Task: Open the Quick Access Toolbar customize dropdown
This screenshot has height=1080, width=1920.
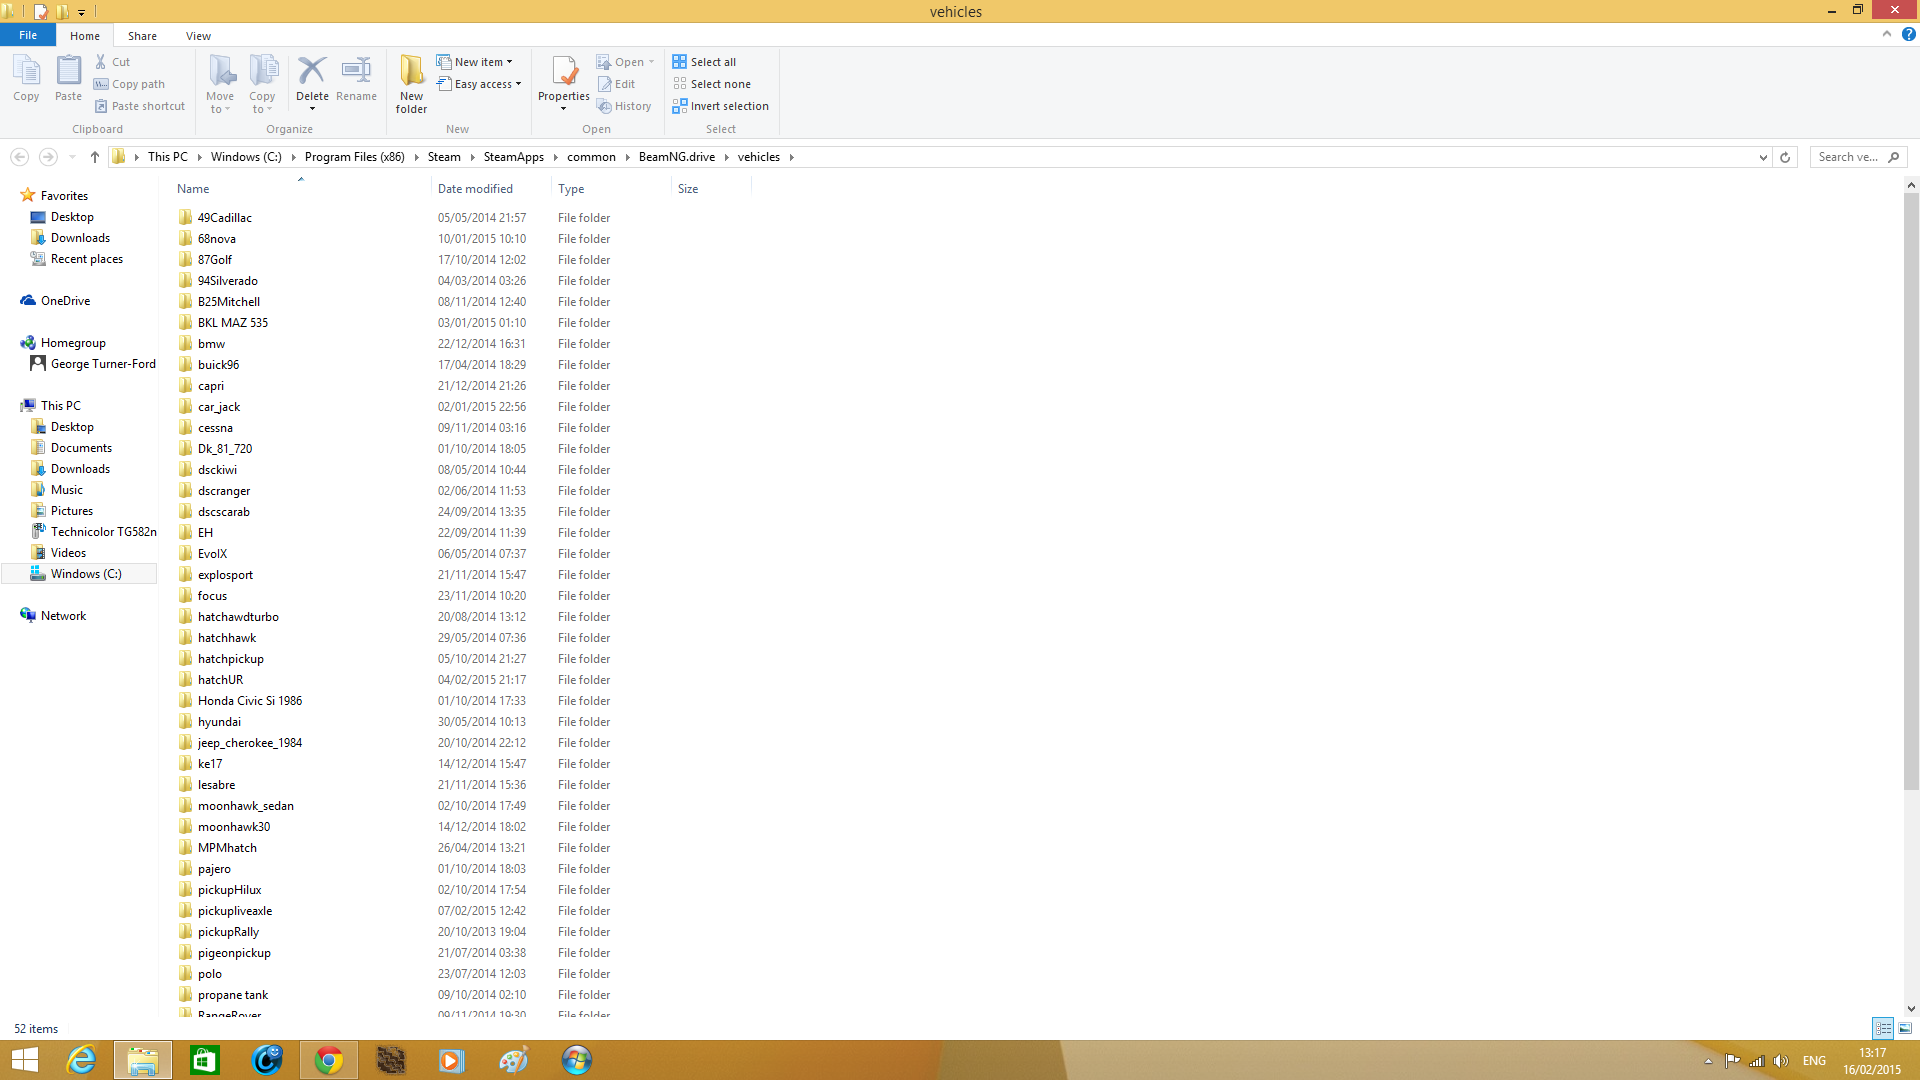Action: (x=82, y=12)
